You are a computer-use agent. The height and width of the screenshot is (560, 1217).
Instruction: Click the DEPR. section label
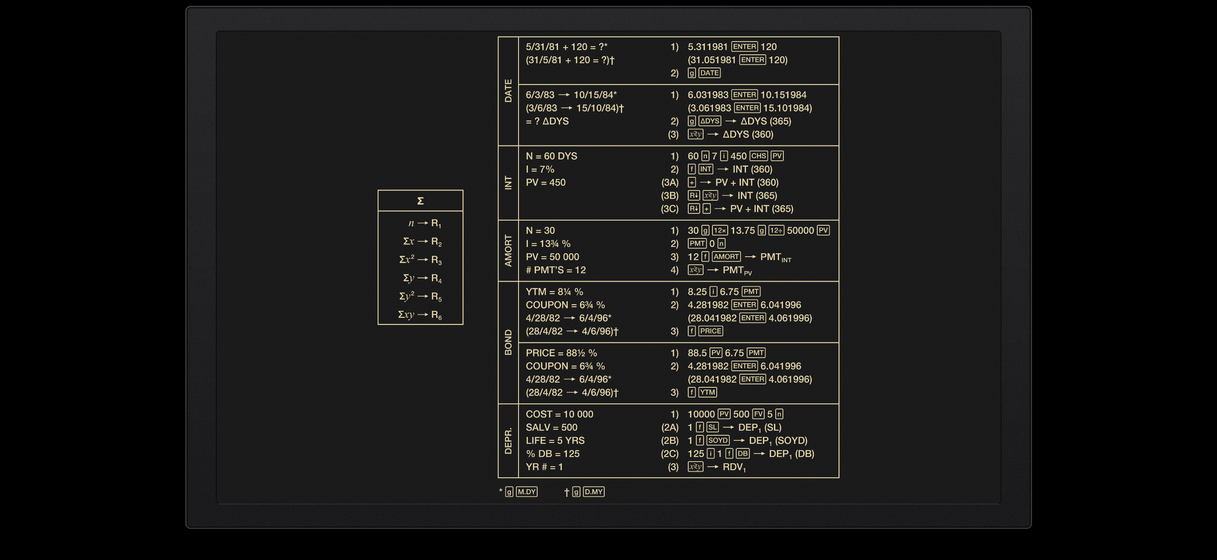point(508,441)
